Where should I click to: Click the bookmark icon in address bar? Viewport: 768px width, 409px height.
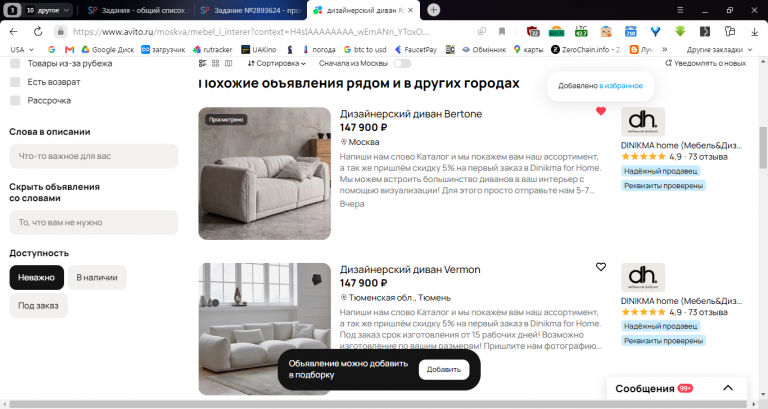pyautogui.click(x=502, y=31)
